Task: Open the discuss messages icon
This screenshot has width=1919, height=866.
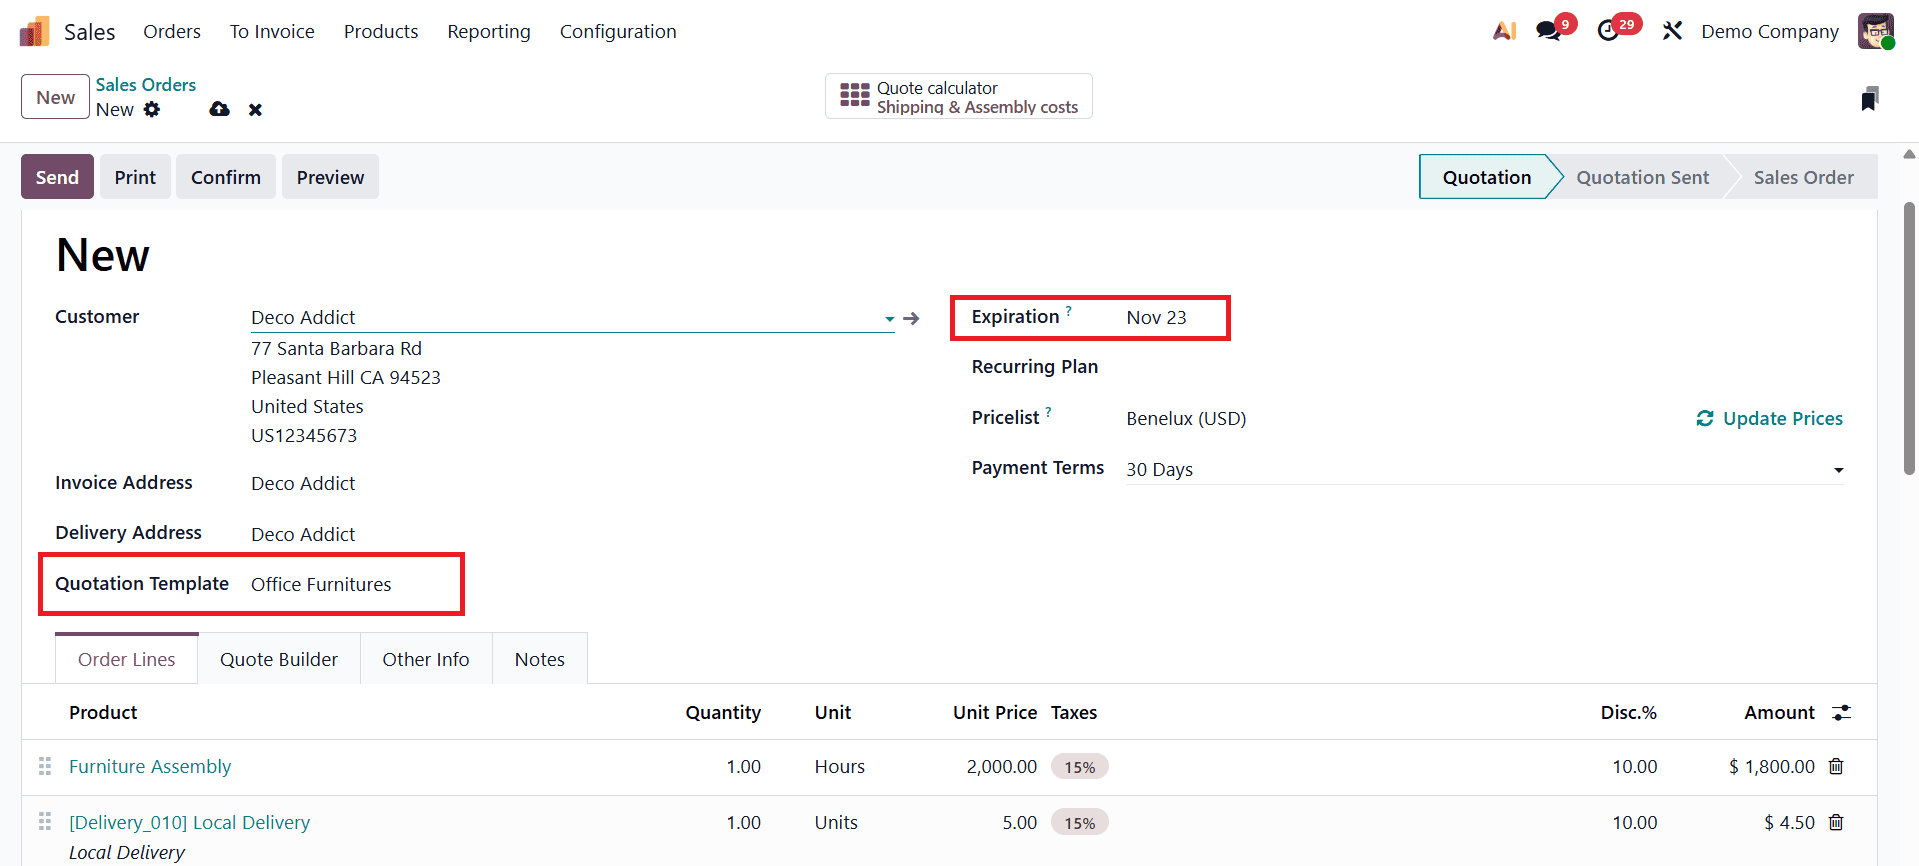Action: (x=1549, y=31)
